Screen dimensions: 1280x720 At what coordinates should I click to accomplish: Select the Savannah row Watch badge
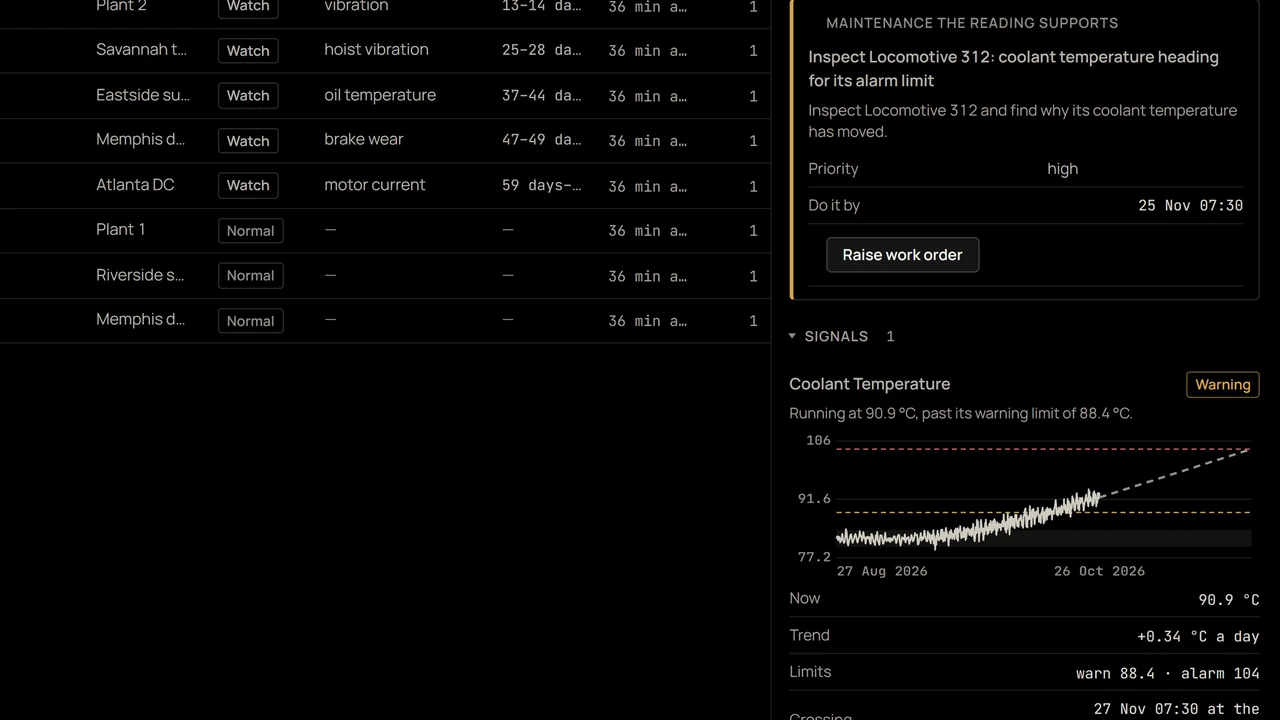pyautogui.click(x=248, y=50)
